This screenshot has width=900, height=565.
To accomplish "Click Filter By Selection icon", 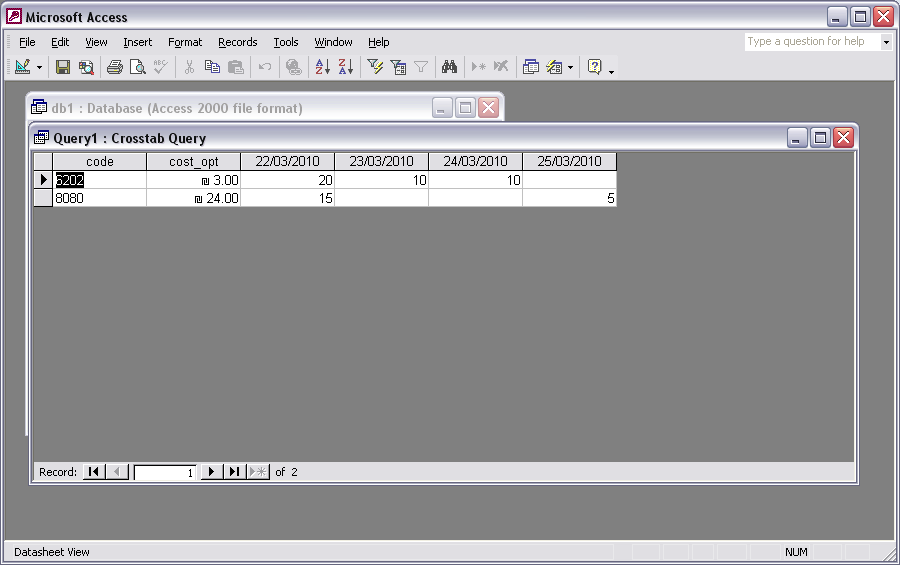I will (375, 67).
